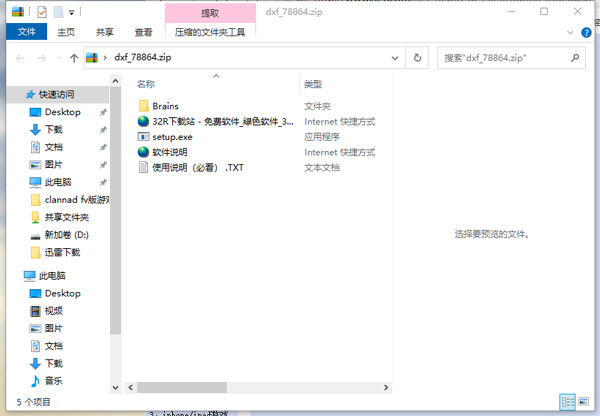Expand the address bar history dropdown
Viewport: 600px width, 416px height.
click(x=395, y=58)
